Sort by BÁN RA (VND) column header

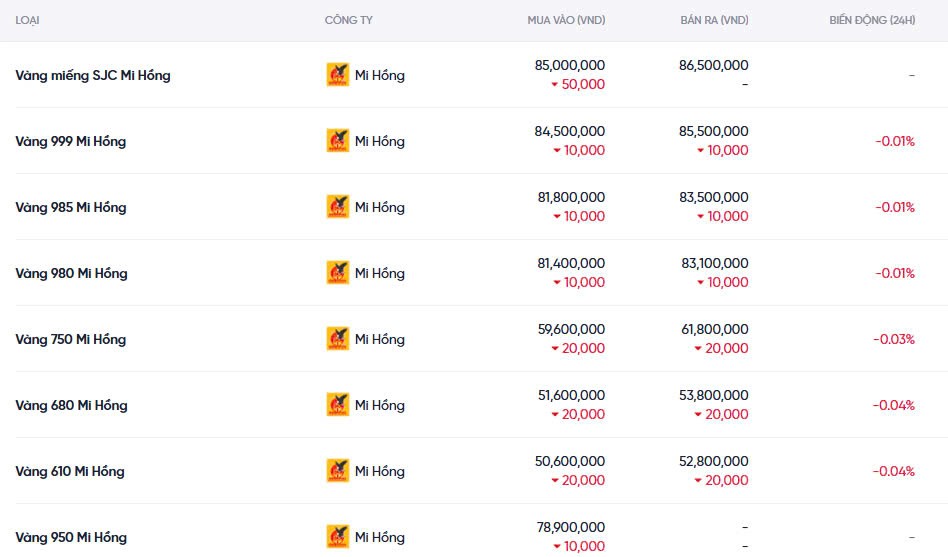pyautogui.click(x=713, y=20)
